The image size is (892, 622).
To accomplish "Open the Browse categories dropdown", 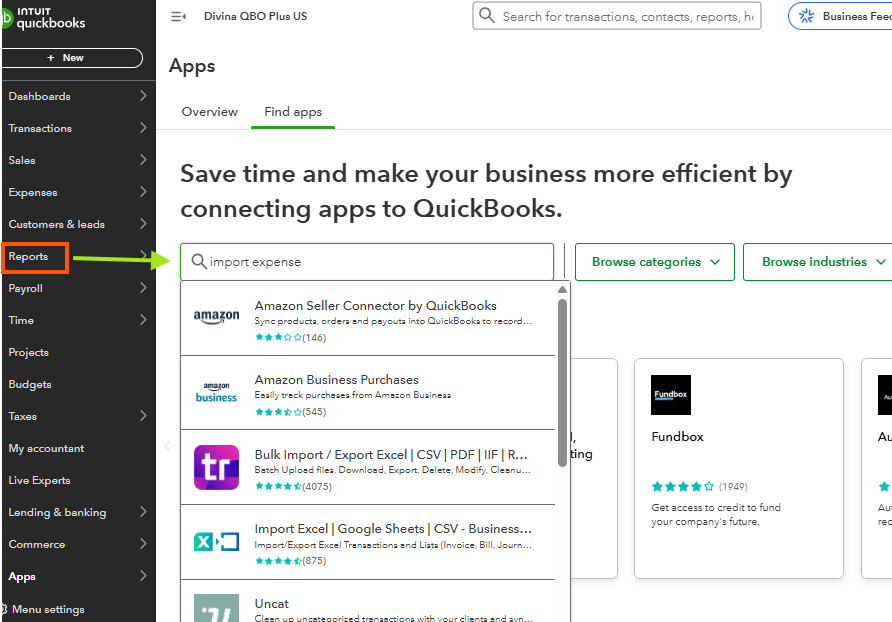I will pyautogui.click(x=654, y=261).
